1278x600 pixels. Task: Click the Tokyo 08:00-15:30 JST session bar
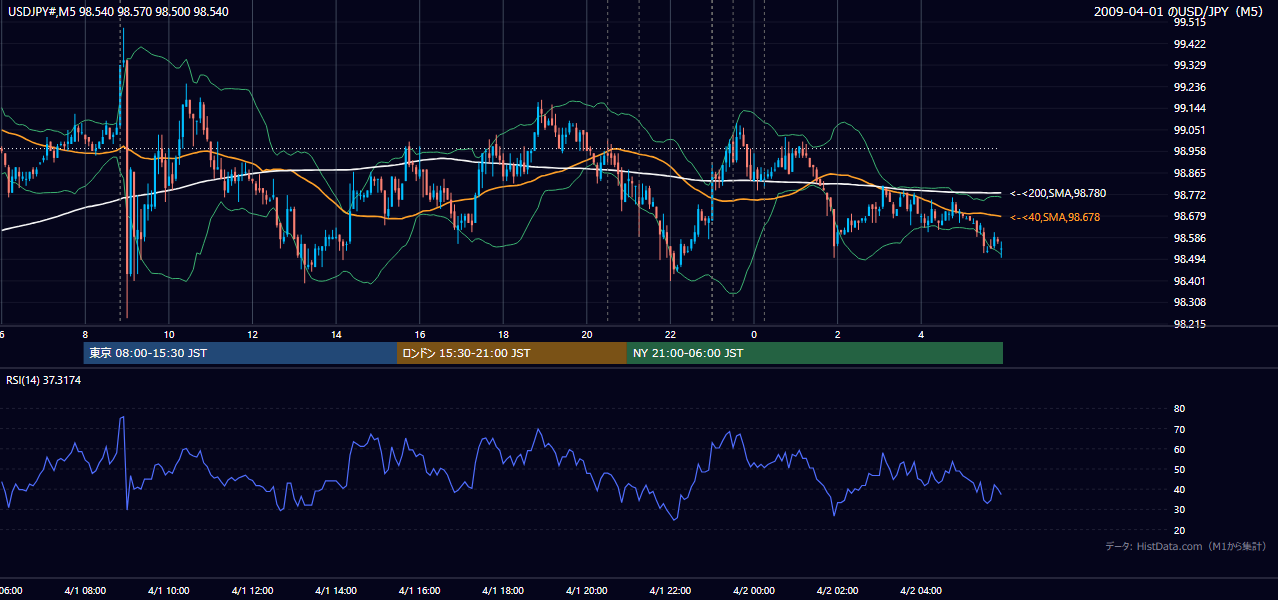[x=240, y=353]
